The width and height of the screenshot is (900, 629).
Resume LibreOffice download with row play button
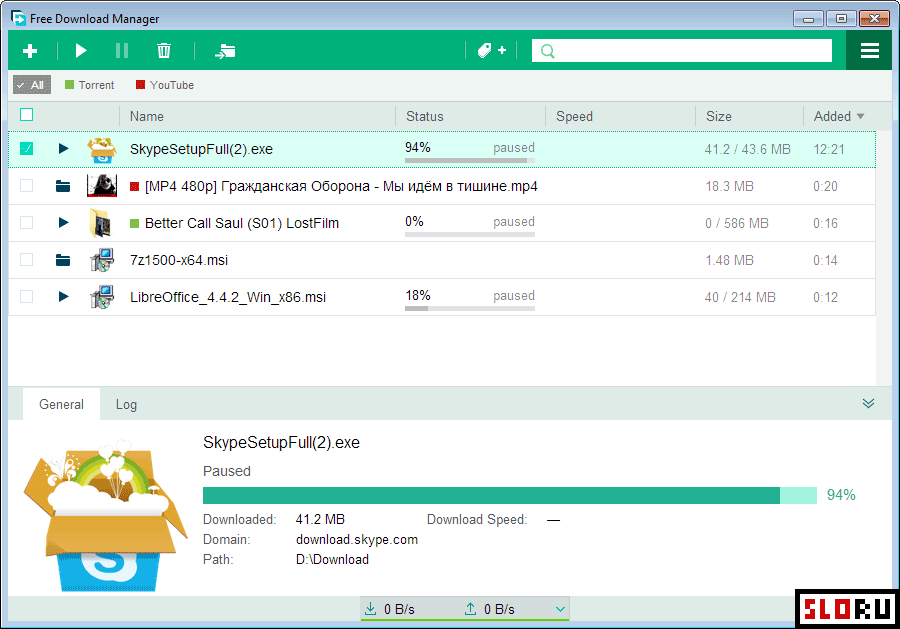pos(63,297)
